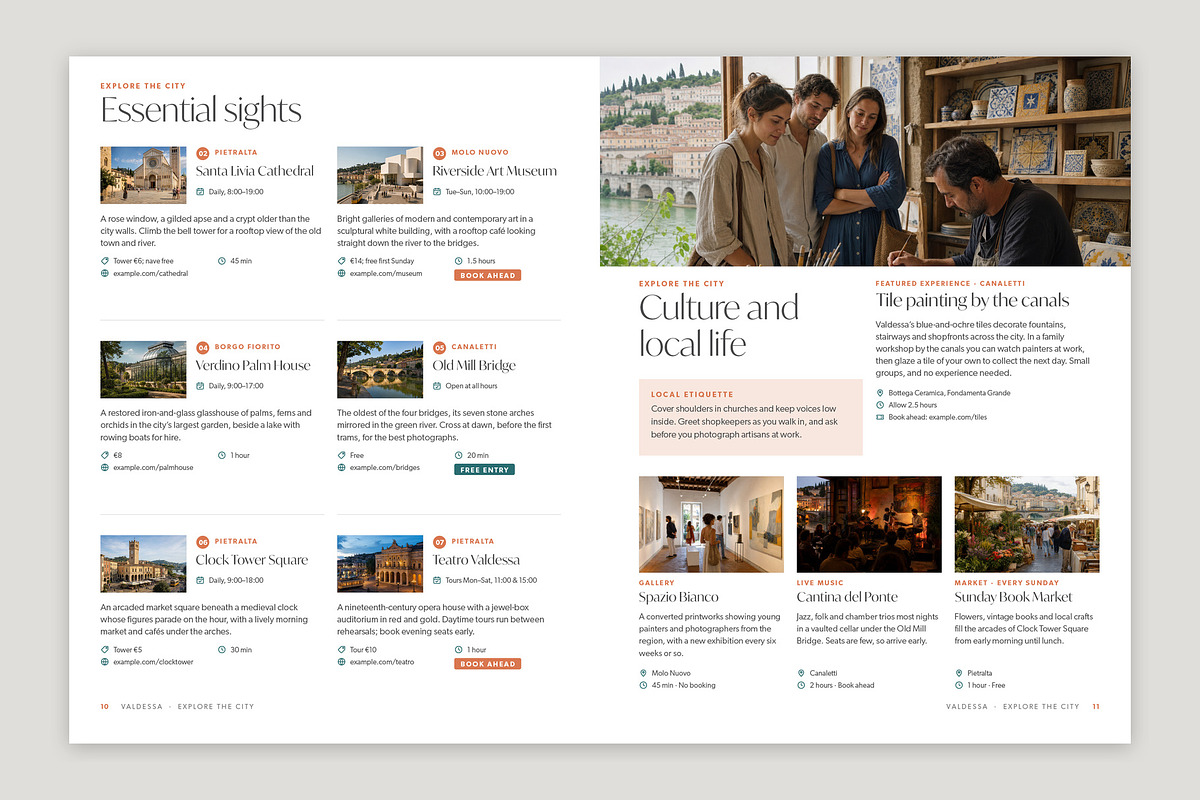
Task: Open the example.com/clocktower link
Action: click(153, 662)
